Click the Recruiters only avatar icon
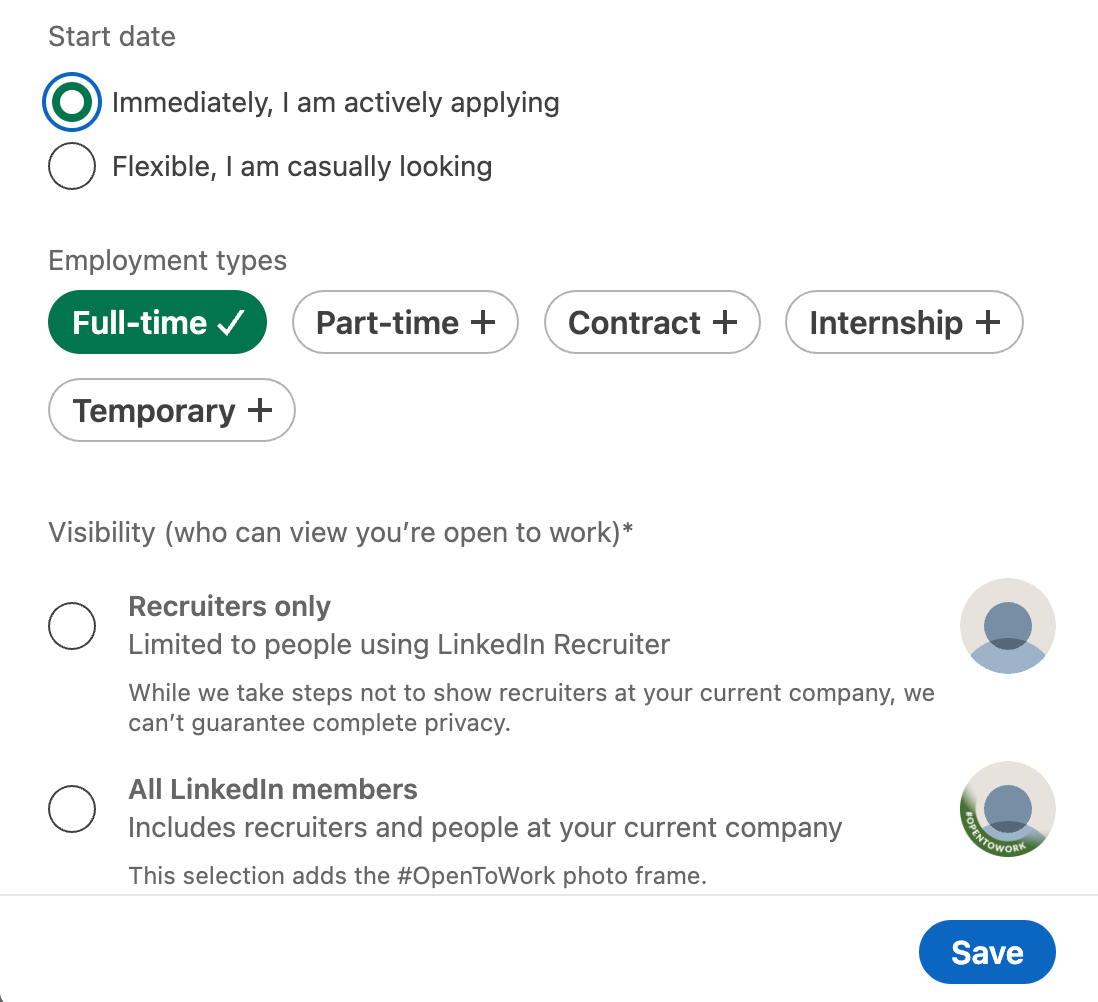1098x1002 pixels. 1007,625
